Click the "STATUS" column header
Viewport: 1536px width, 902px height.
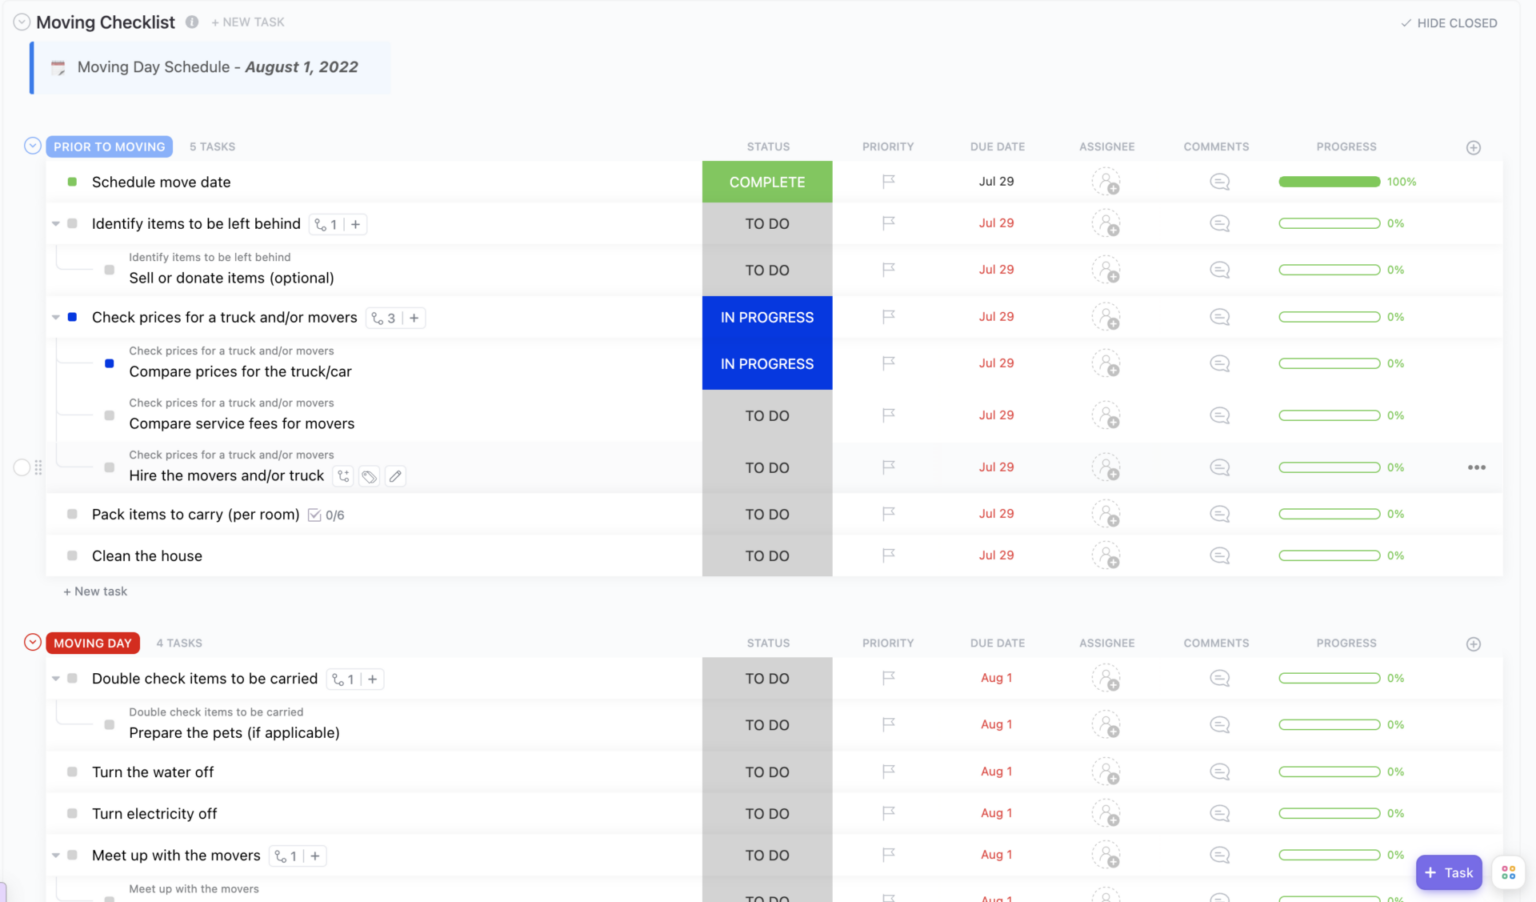(x=767, y=146)
